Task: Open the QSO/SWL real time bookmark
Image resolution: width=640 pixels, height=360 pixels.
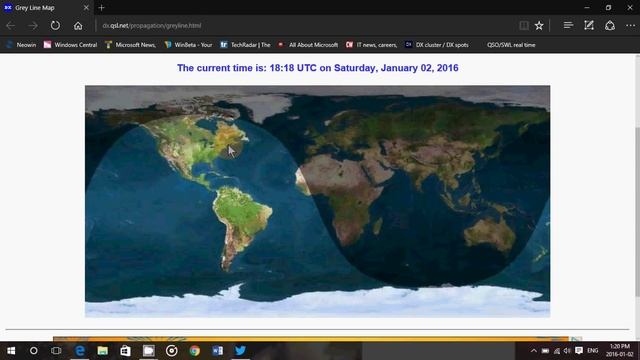Action: (511, 45)
